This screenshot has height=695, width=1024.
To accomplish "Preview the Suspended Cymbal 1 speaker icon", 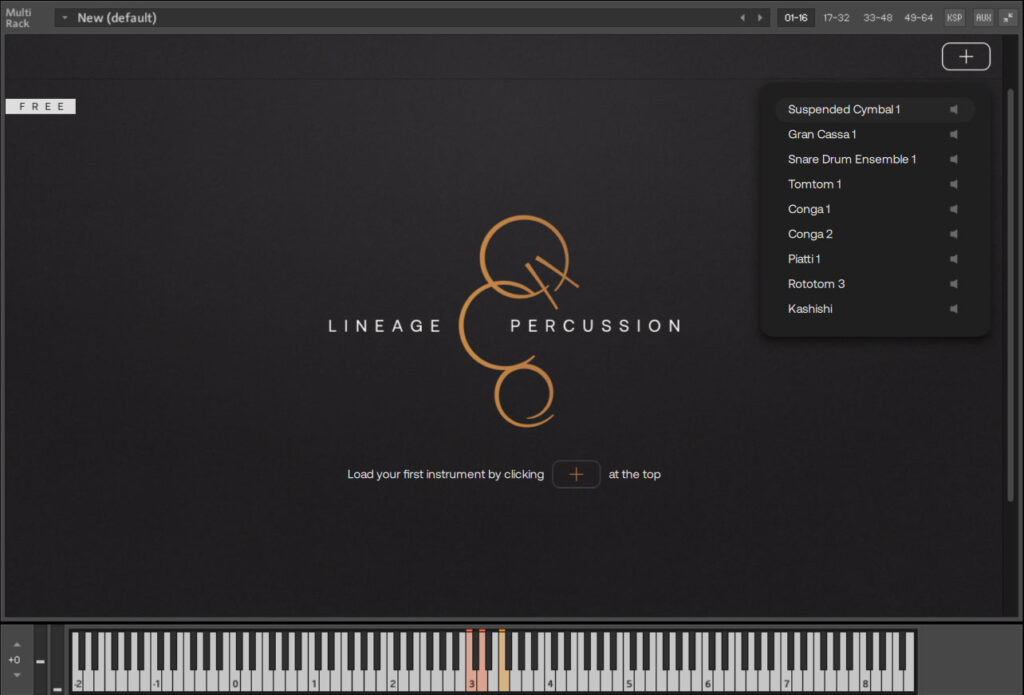I will tap(954, 110).
